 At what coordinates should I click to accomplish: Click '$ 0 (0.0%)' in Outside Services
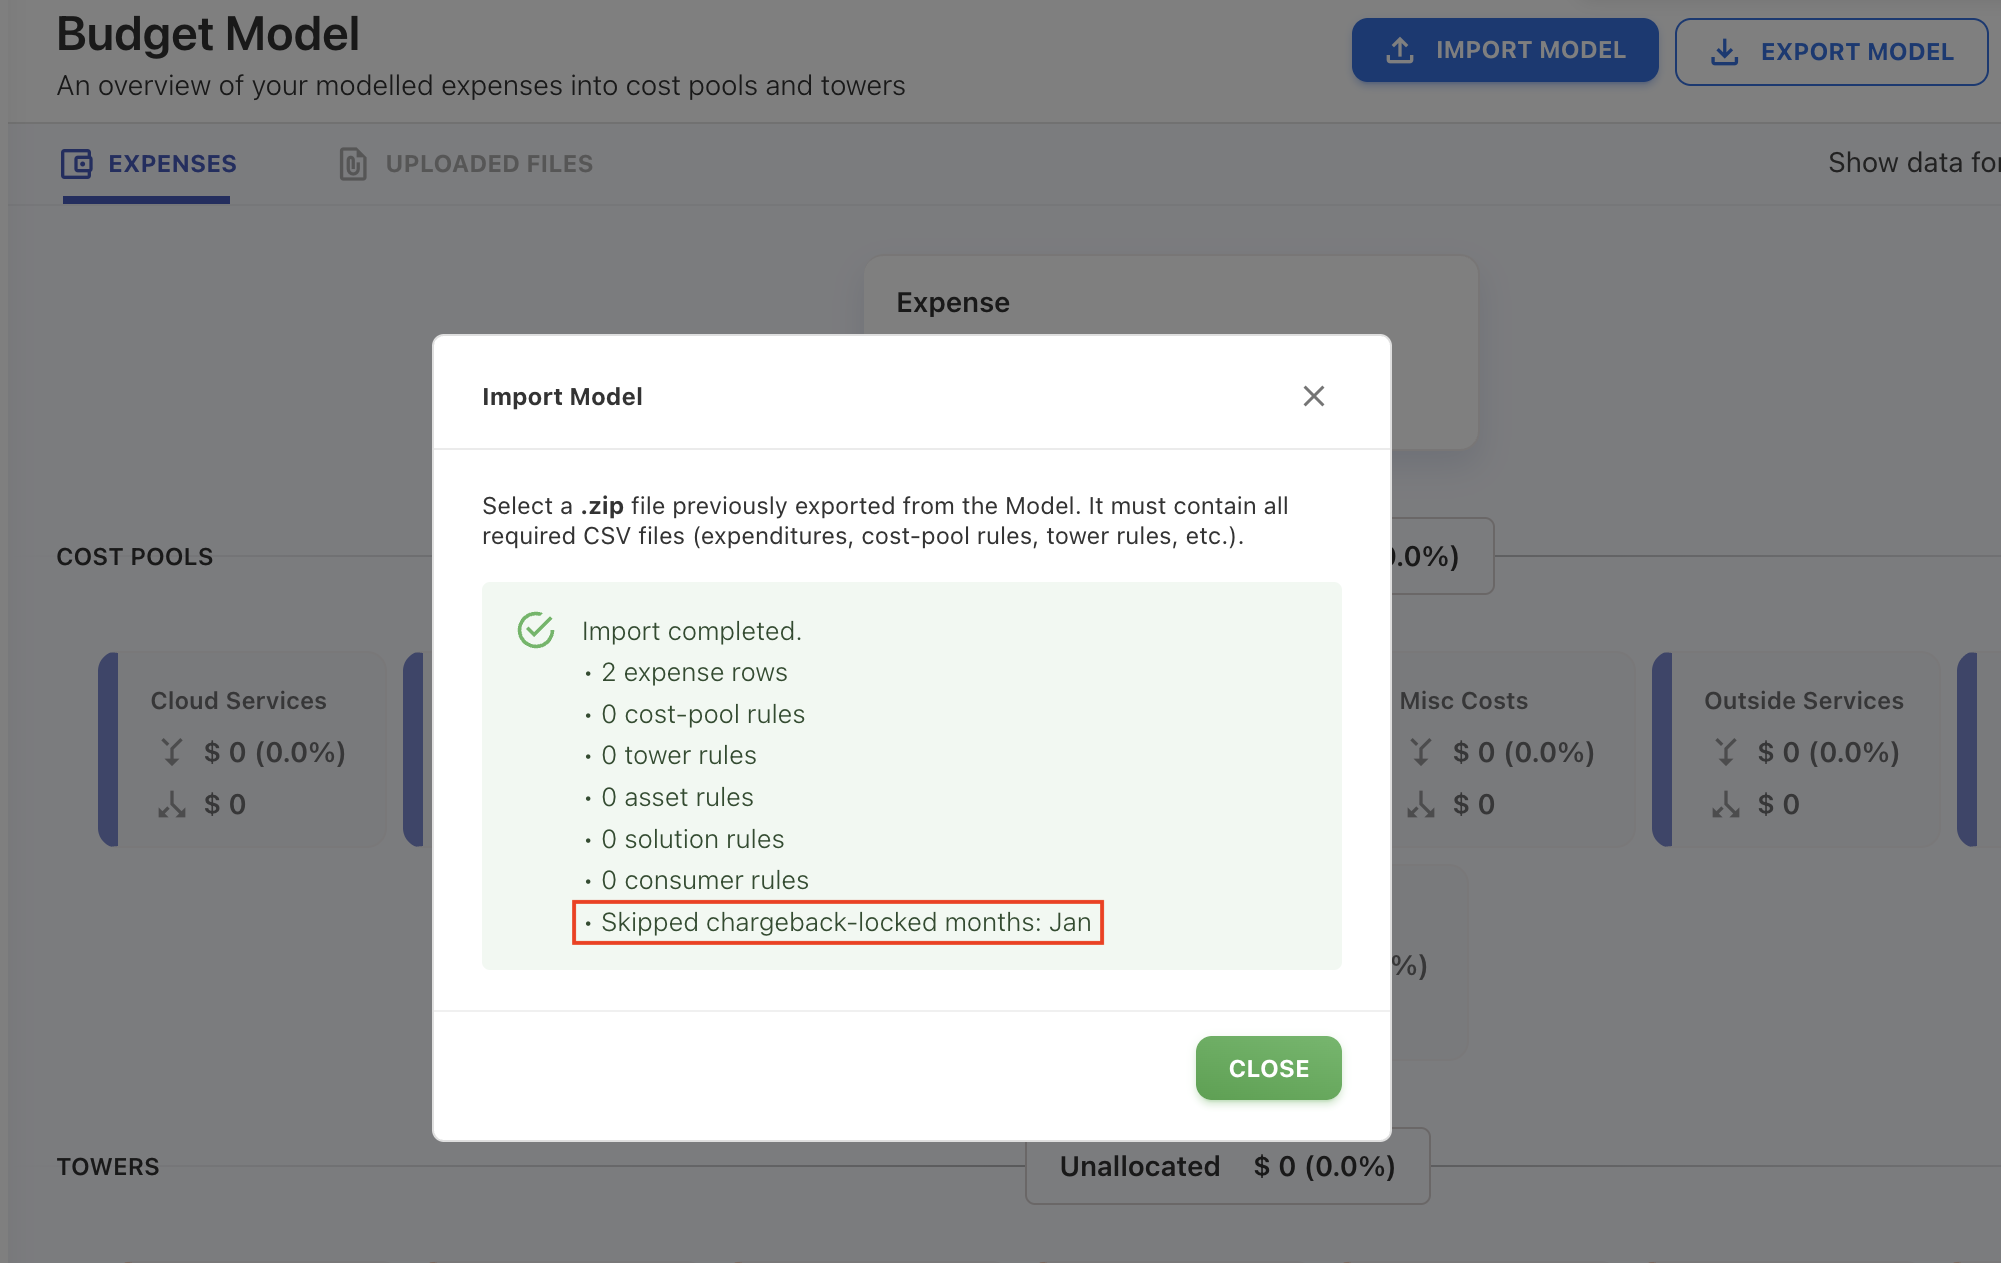coord(1828,752)
